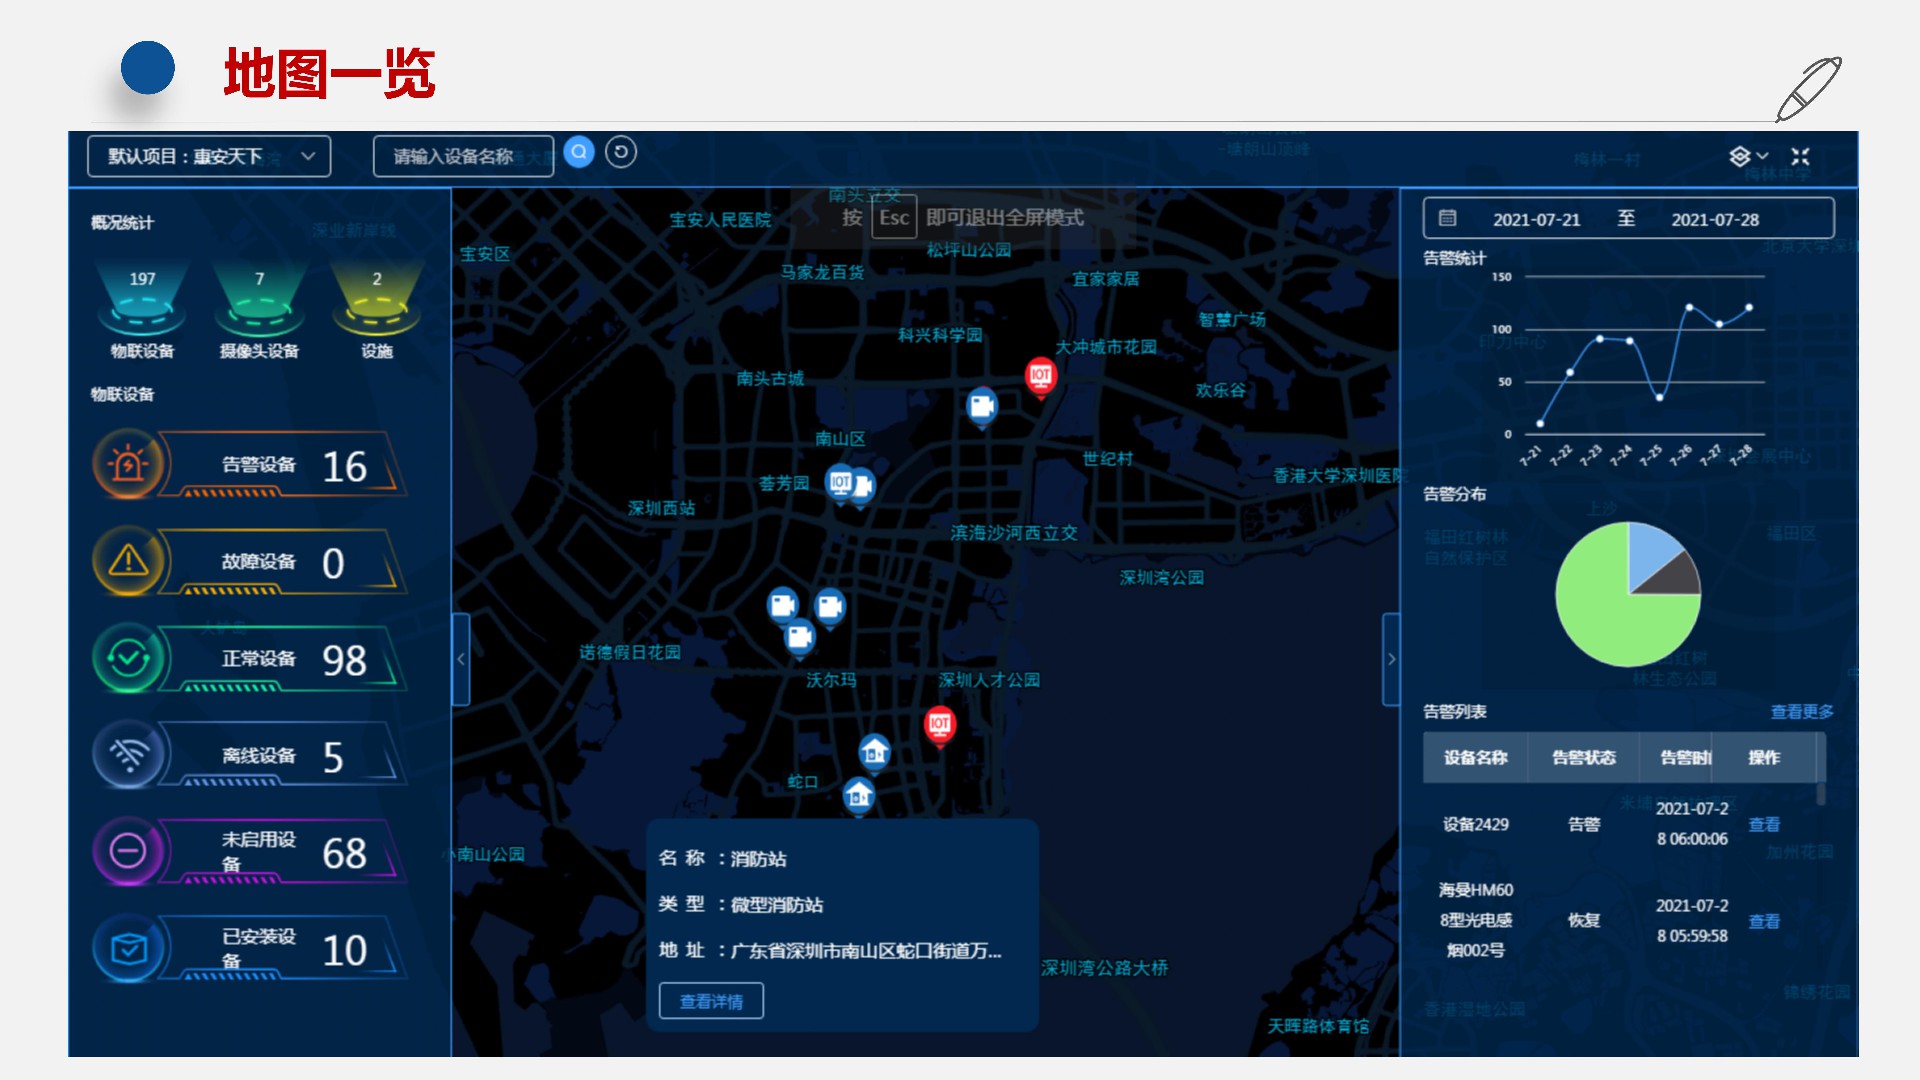Image resolution: width=1920 pixels, height=1080 pixels.
Task: Collapse the right alarm panel
Action: tap(1391, 659)
